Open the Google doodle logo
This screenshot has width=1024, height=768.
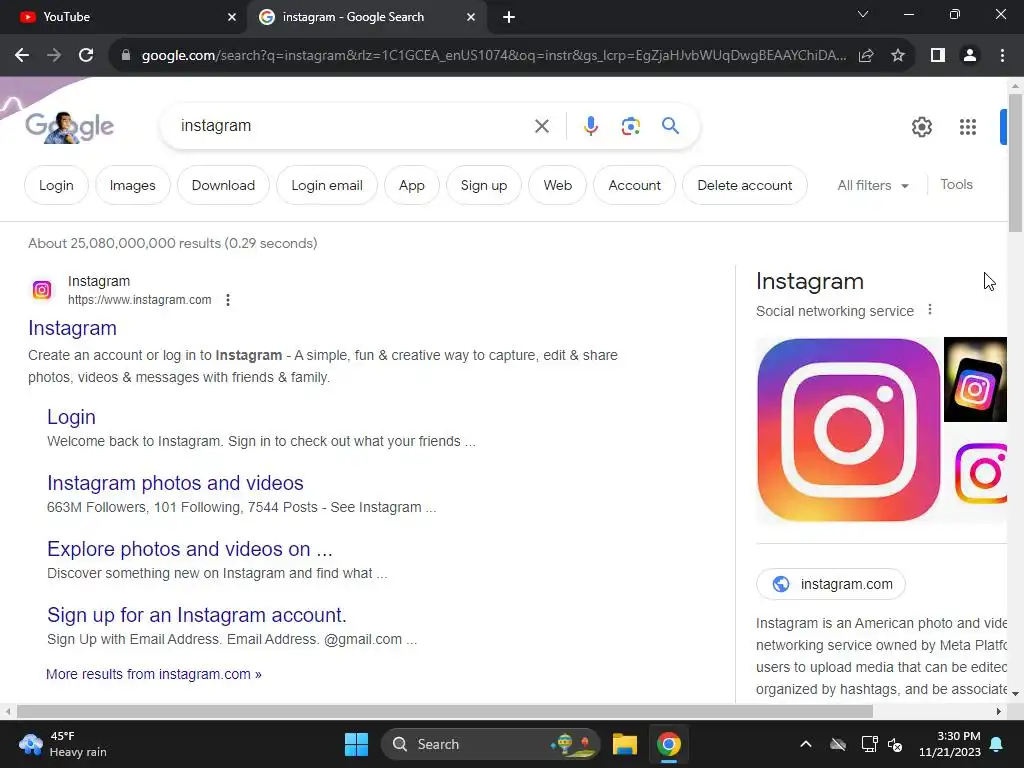[69, 126]
